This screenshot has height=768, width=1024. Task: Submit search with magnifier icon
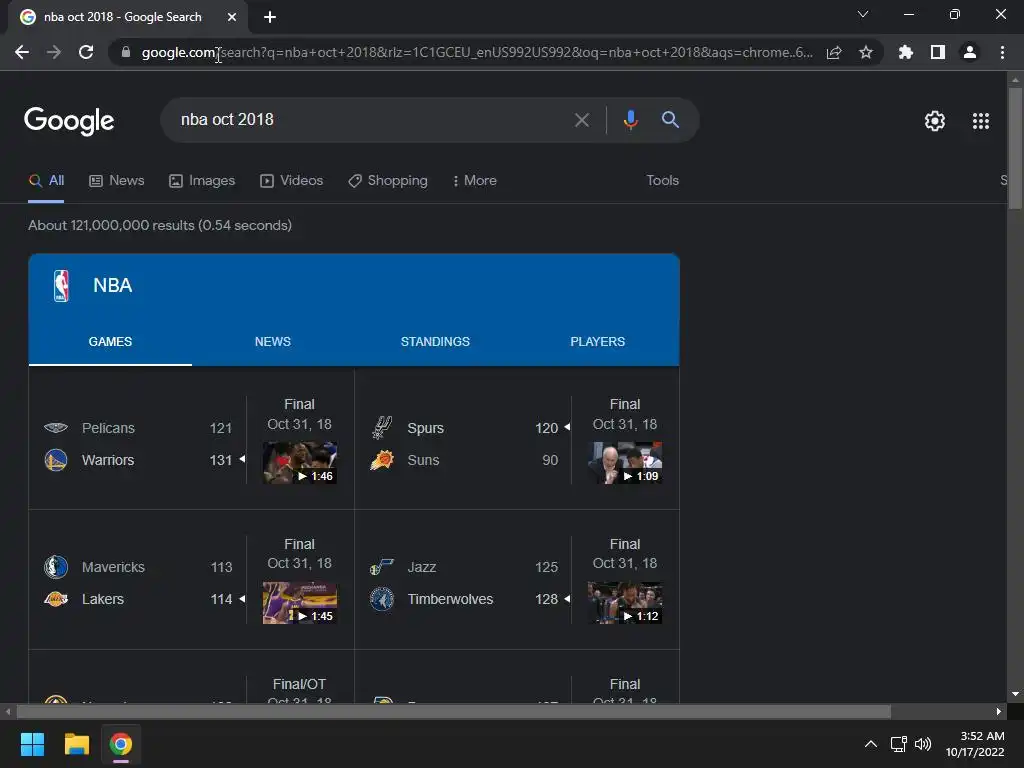670,120
